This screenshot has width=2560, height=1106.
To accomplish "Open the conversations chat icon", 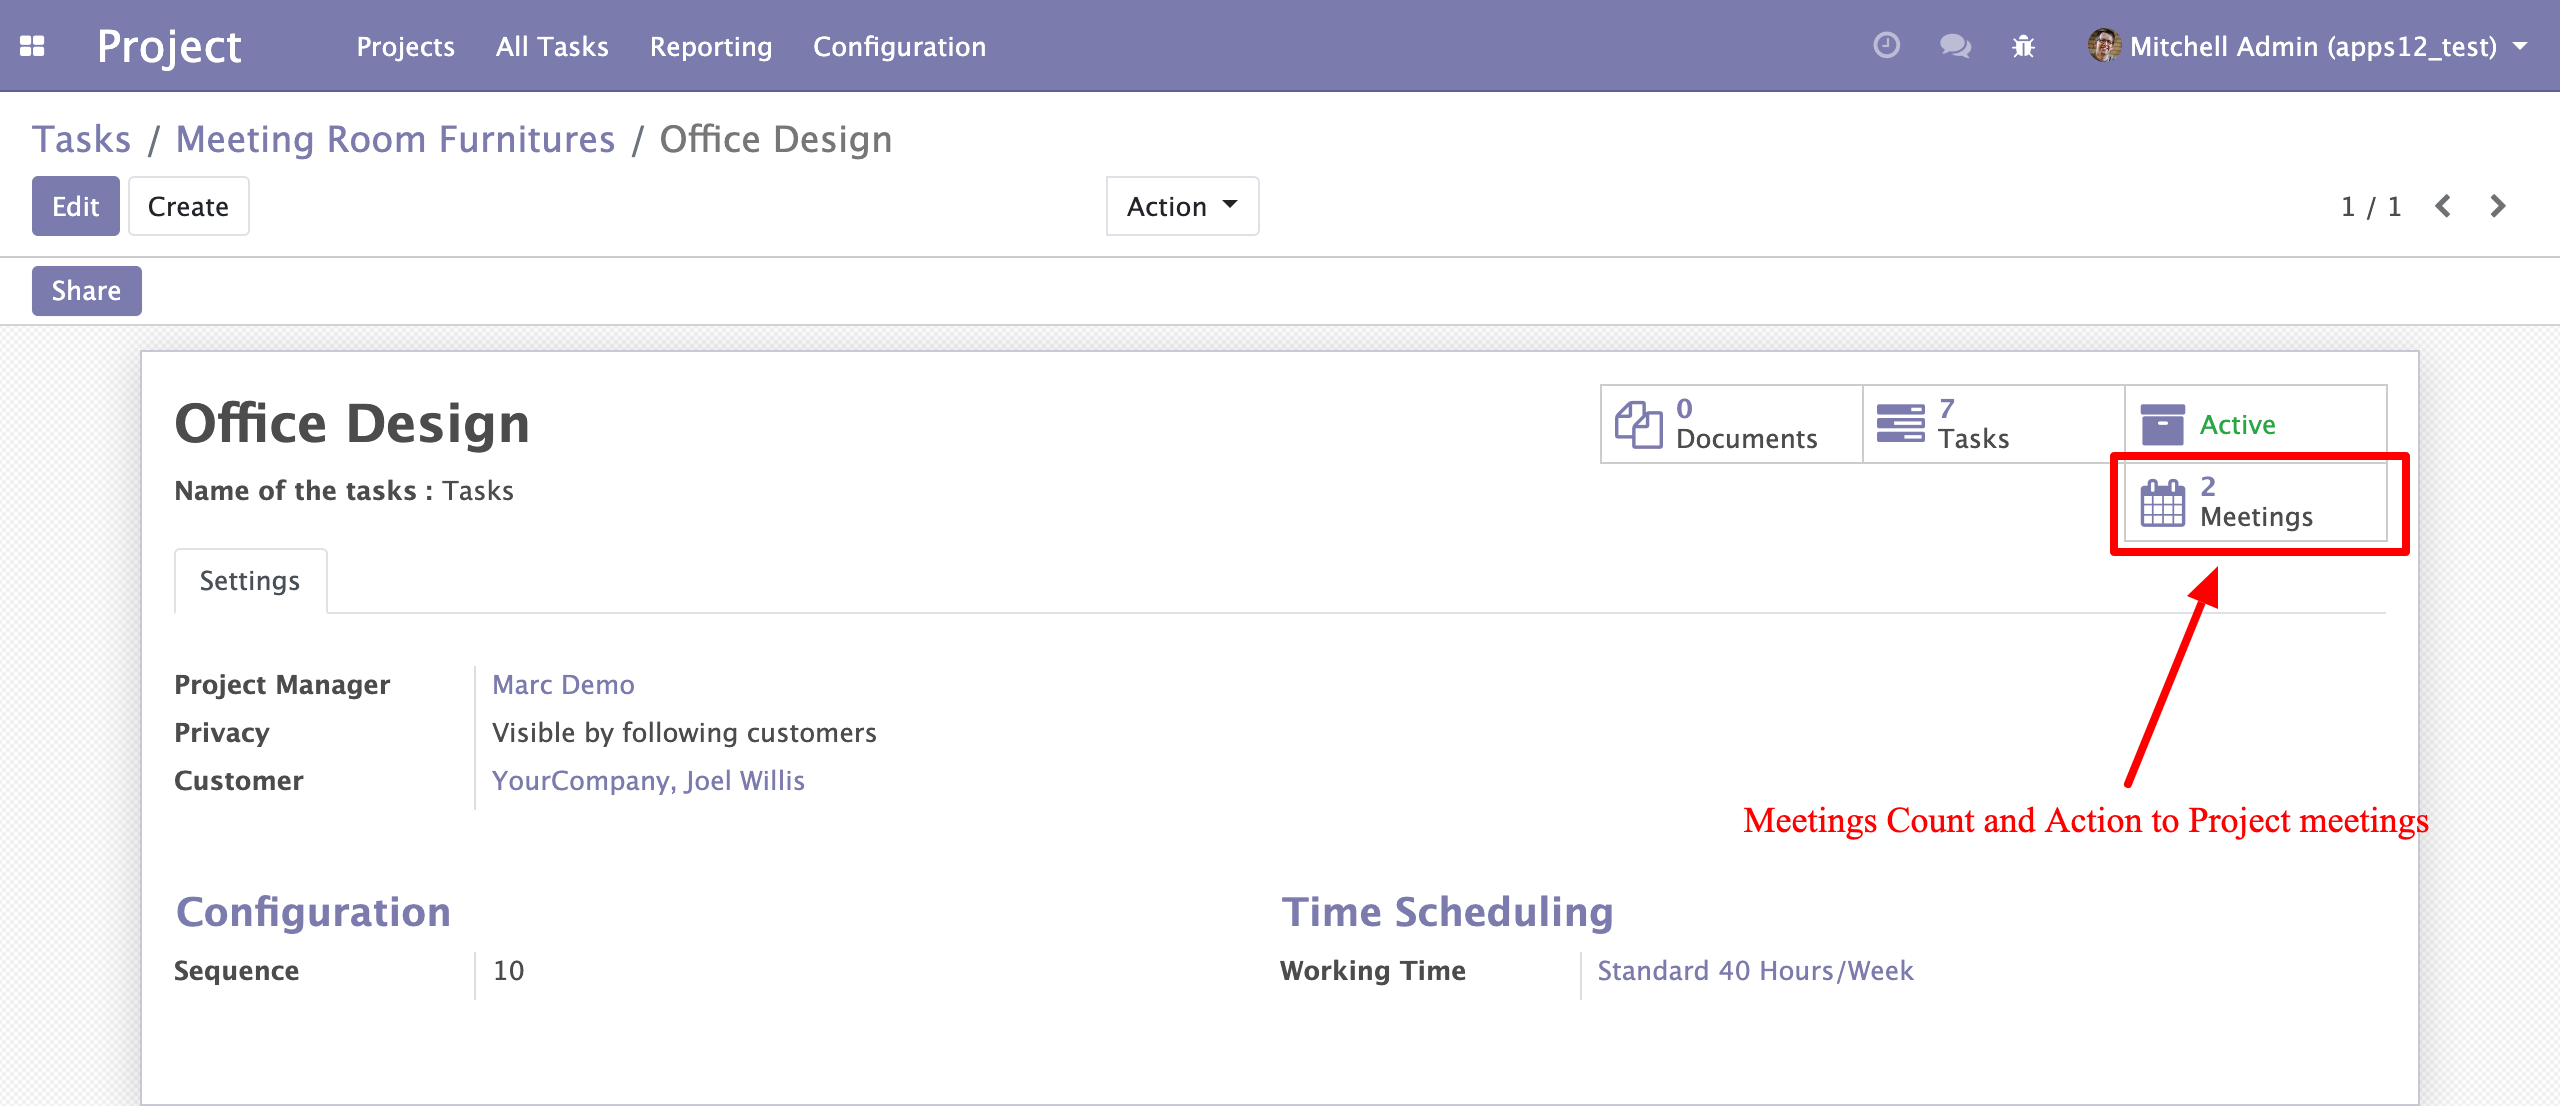I will click(x=1954, y=46).
